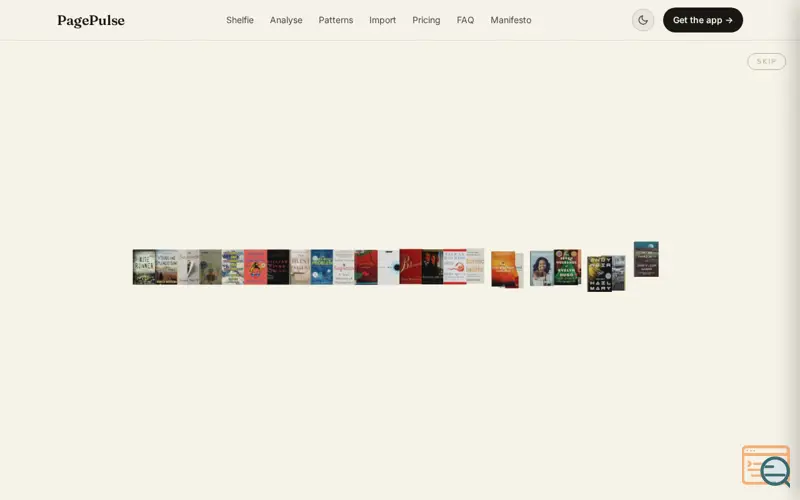Pick the Michelle Obama Becoming cover
Screen dimensions: 800x500
pyautogui.click(x=541, y=268)
